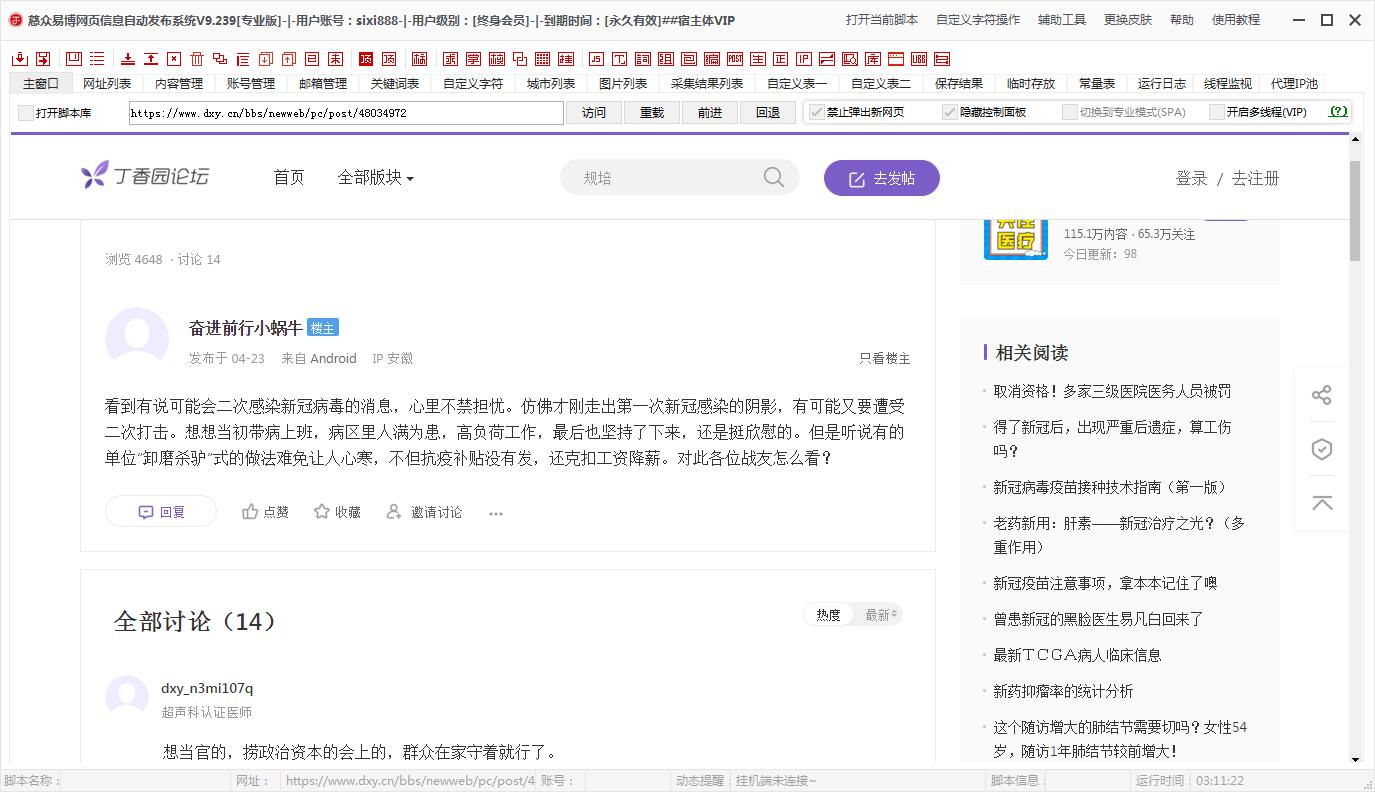
Task: Click the filled 顶 toolbar icon
Action: click(366, 59)
